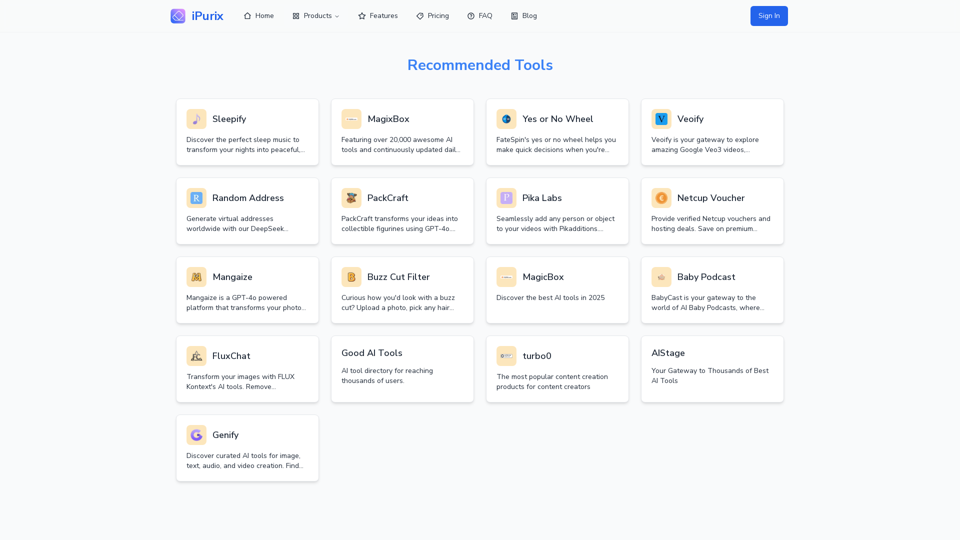Open the Veoify title link
Screen dimensions: 960x540
pos(690,119)
